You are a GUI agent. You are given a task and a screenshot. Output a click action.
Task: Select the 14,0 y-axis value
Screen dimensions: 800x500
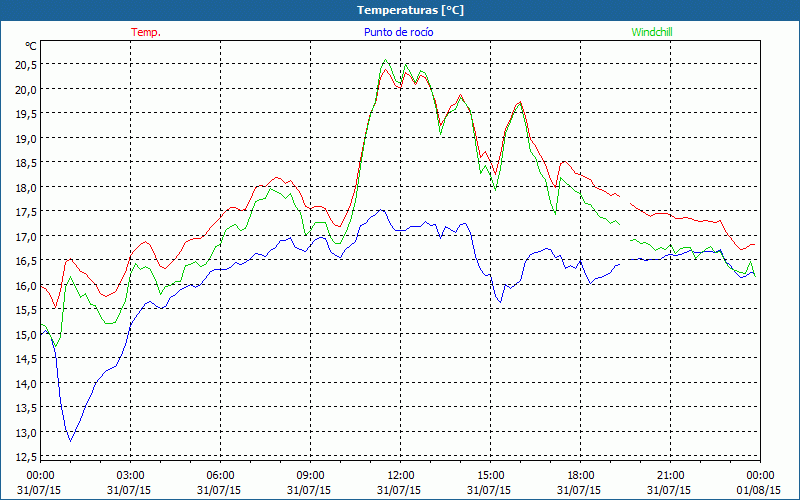coord(25,384)
